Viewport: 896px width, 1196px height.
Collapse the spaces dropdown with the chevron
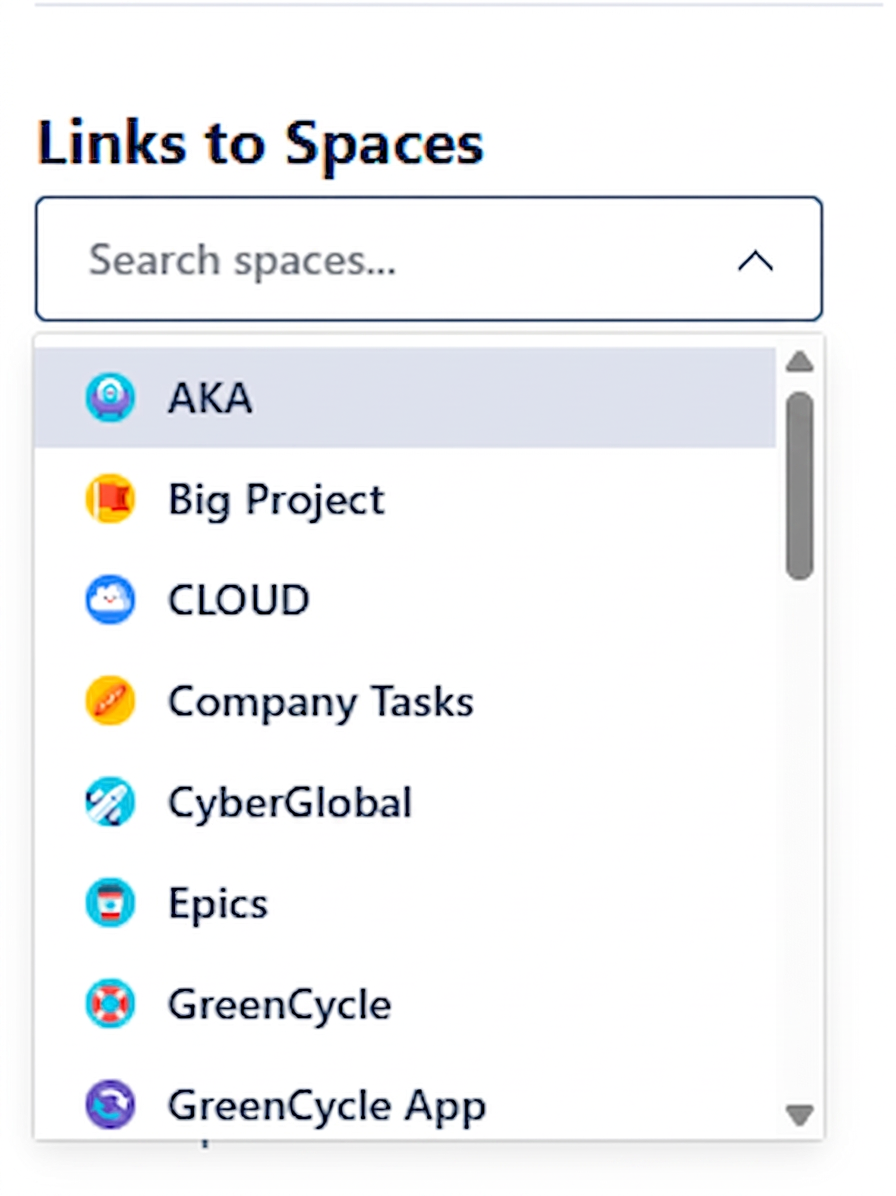point(755,261)
